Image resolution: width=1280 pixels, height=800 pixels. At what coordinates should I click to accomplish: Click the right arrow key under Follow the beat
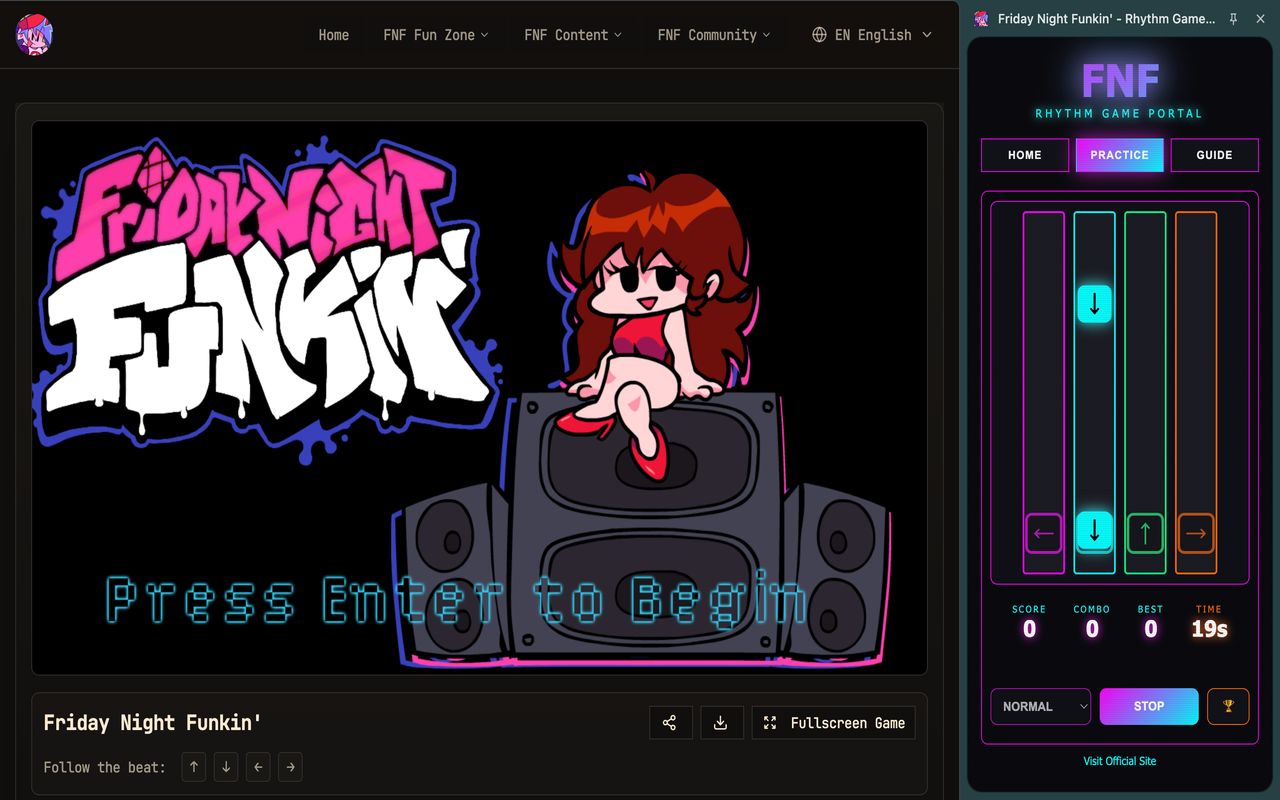[x=290, y=767]
